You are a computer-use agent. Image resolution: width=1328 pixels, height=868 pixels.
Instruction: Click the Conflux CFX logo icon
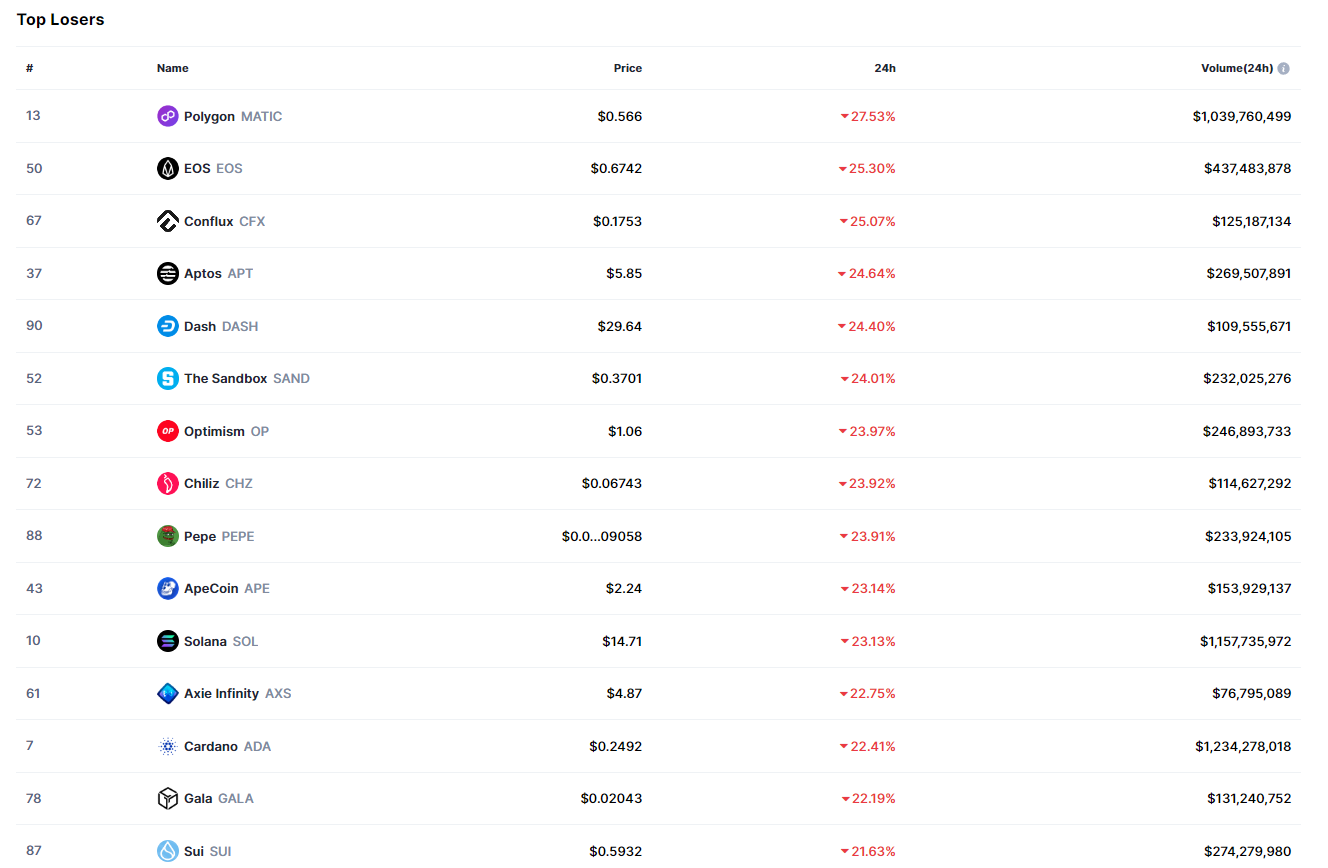point(168,221)
